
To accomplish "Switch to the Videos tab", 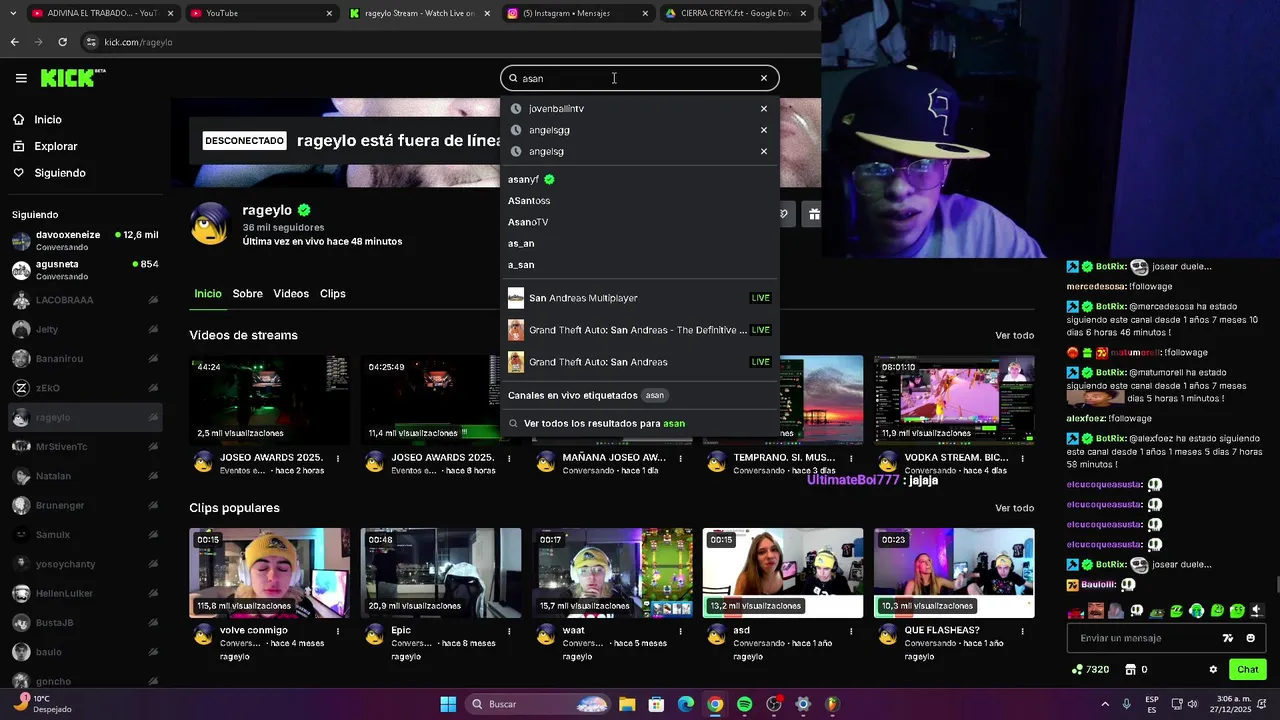I will [x=291, y=293].
